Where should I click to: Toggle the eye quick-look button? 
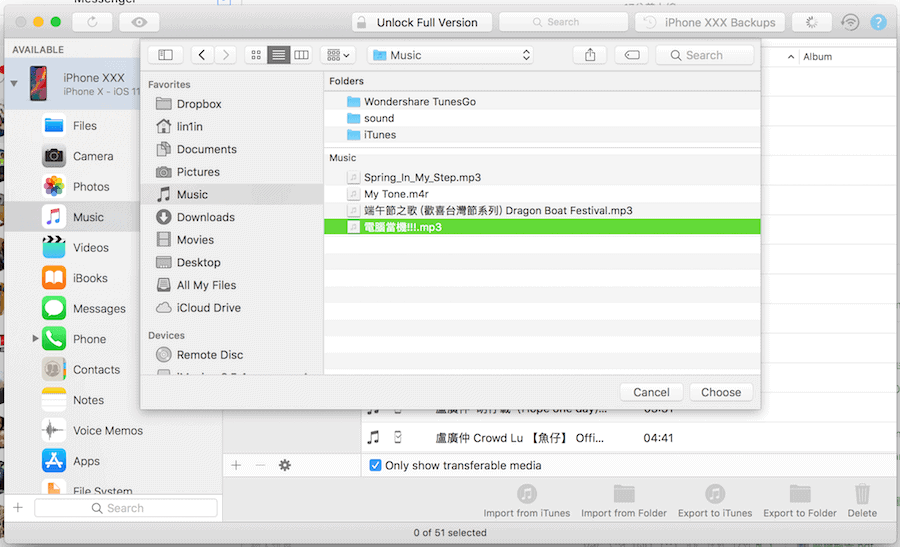(139, 22)
